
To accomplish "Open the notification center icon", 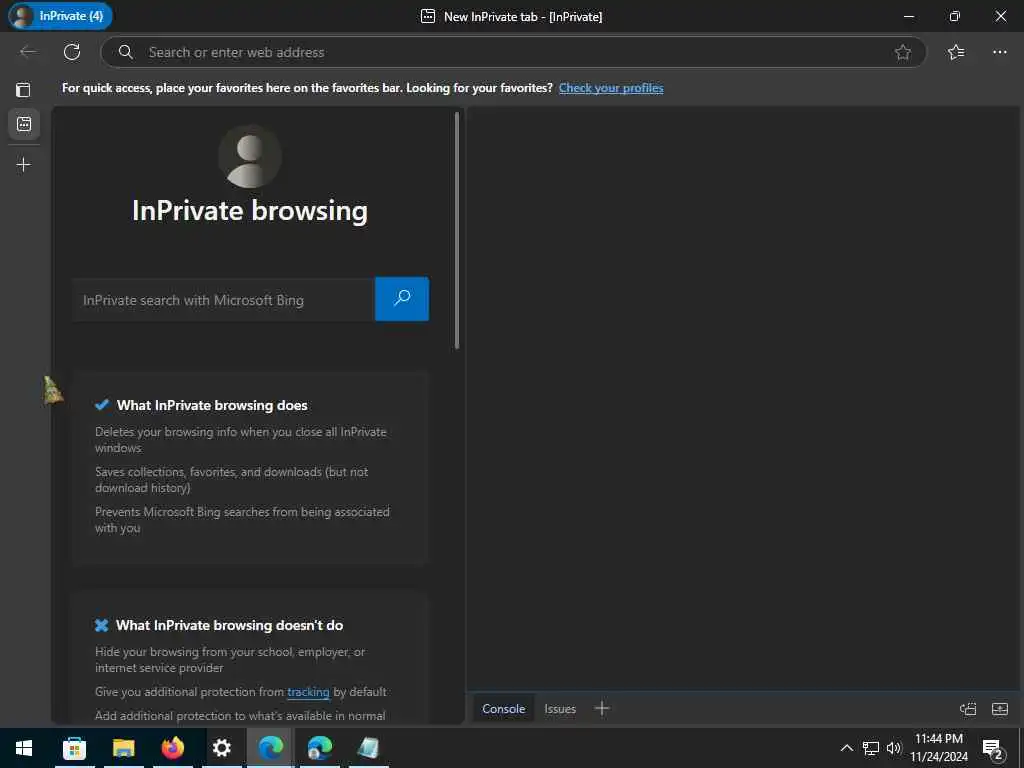I will click(x=993, y=749).
